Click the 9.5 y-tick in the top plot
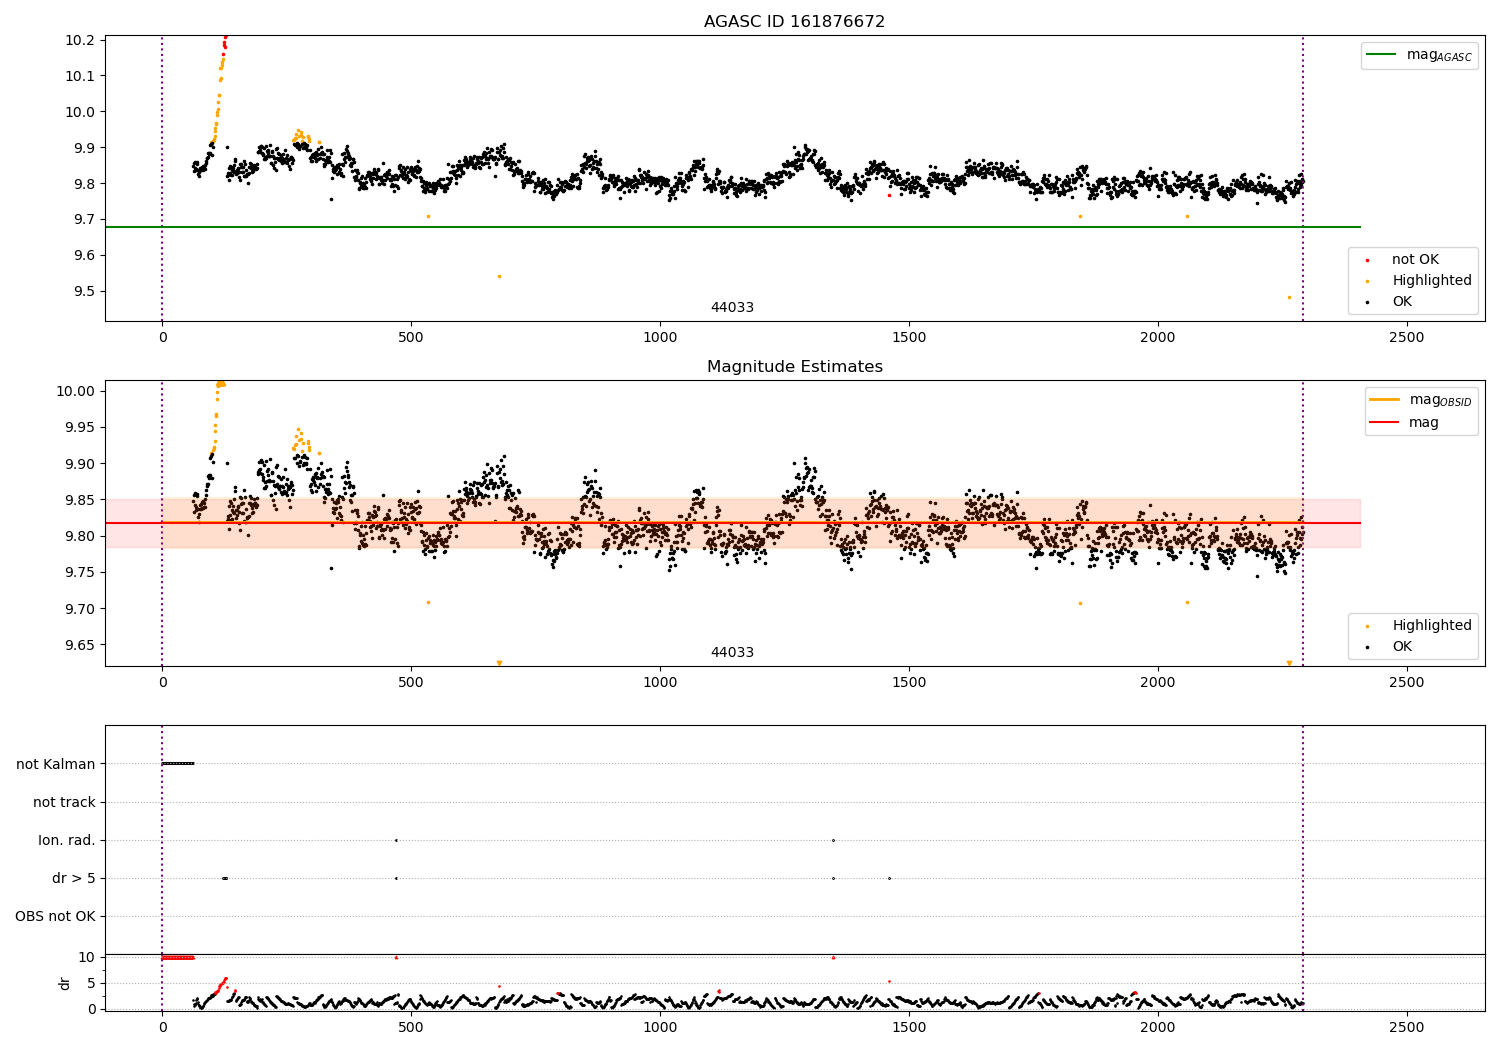This screenshot has height=1050, width=1500. pyautogui.click(x=84, y=292)
